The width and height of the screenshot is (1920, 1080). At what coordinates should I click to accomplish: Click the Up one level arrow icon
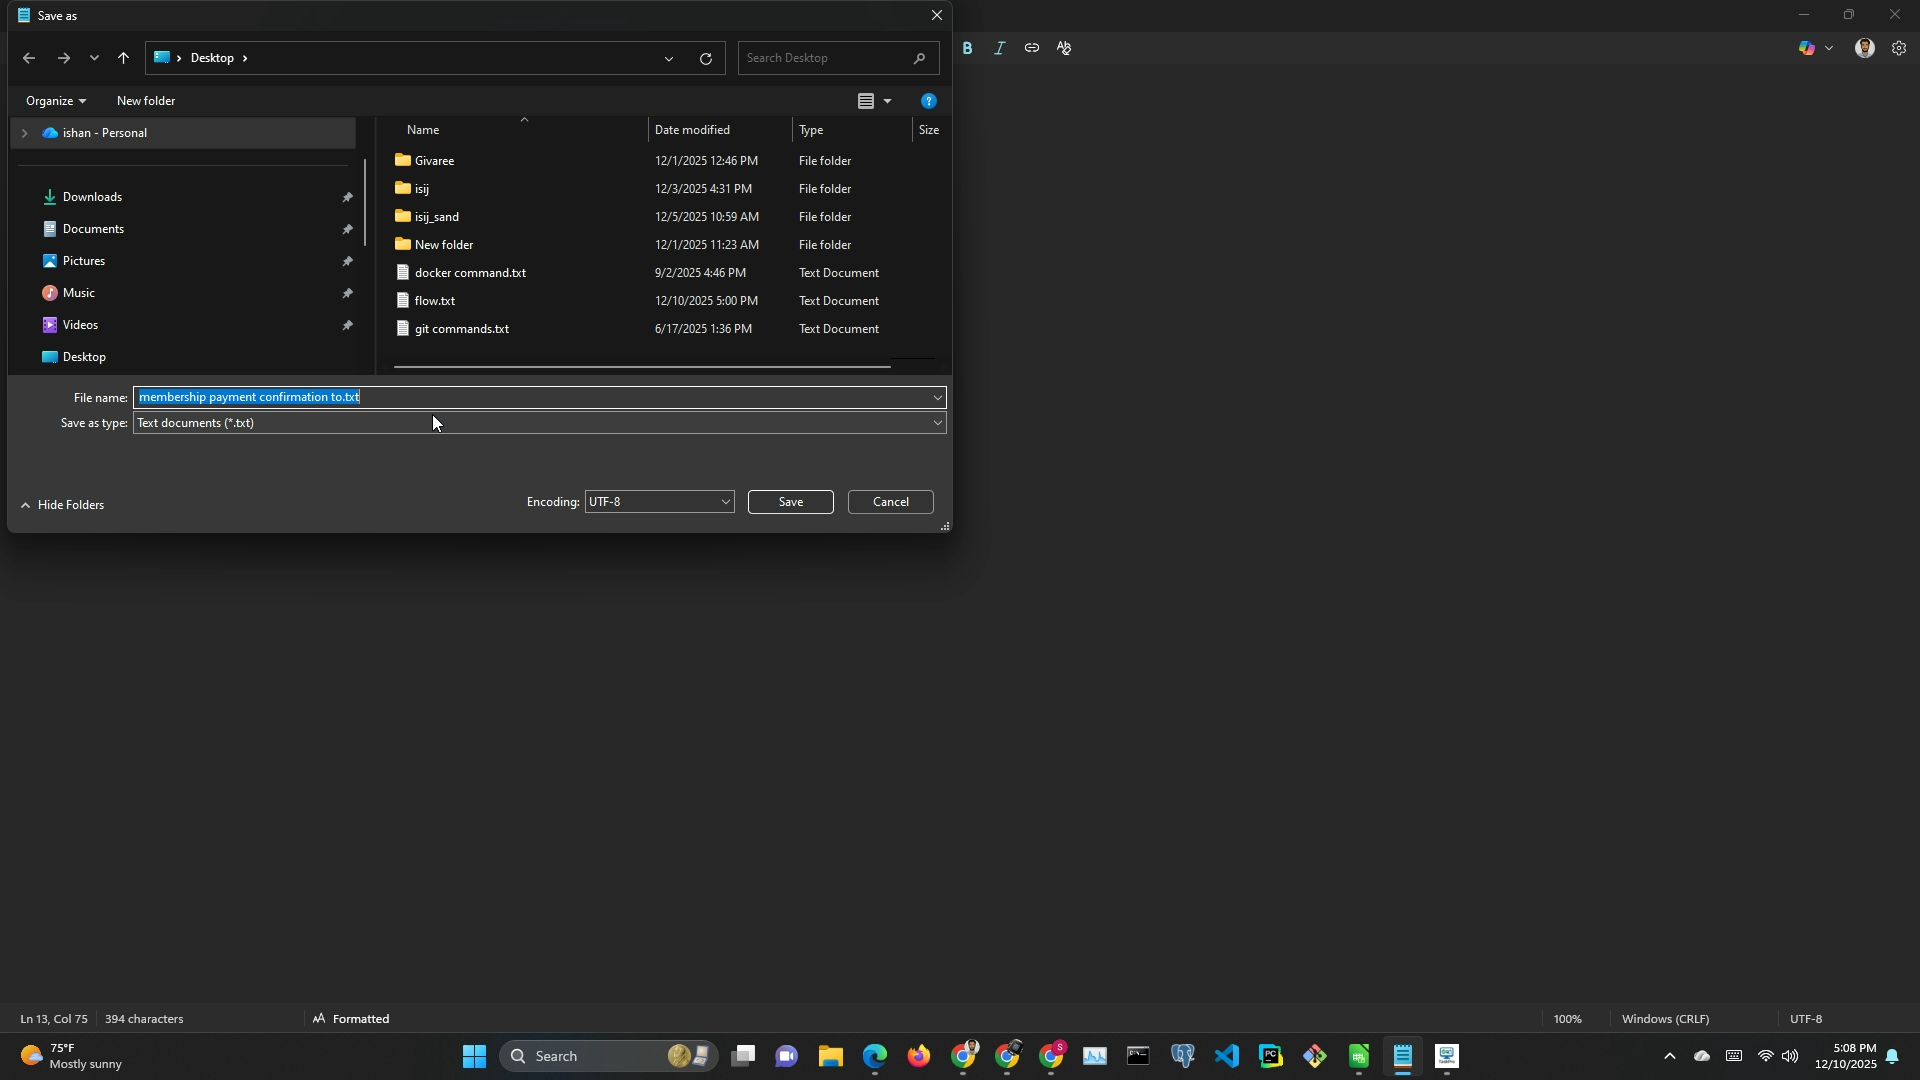[x=123, y=58]
